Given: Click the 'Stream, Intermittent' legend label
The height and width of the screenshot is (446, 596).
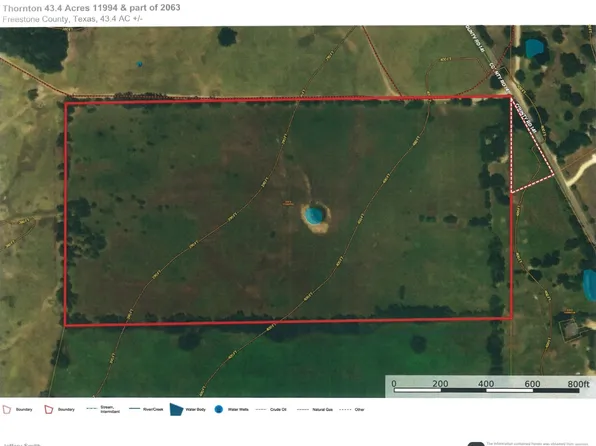Looking at the screenshot, I should click(110, 409).
